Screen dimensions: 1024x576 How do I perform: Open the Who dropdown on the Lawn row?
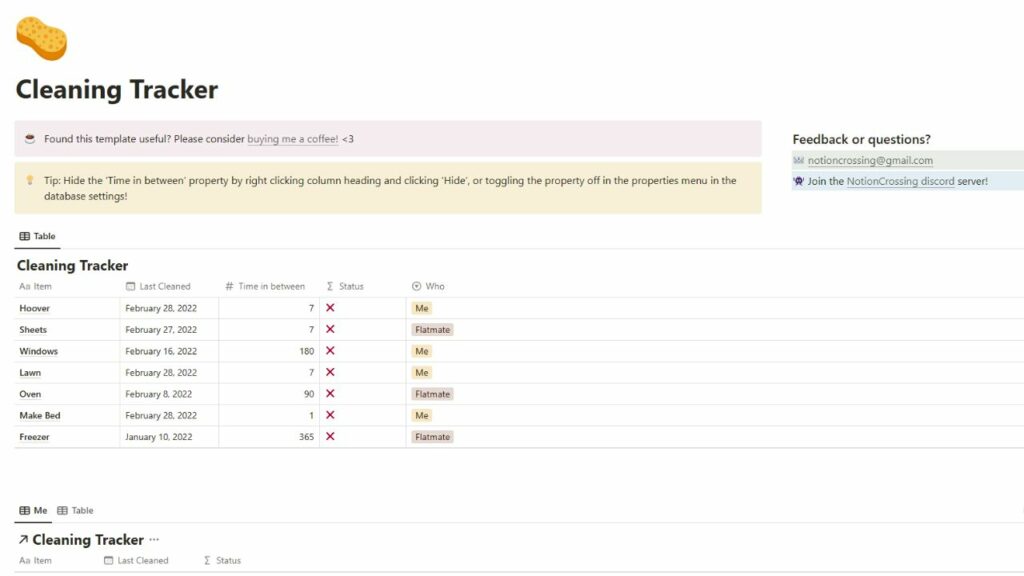click(x=421, y=372)
